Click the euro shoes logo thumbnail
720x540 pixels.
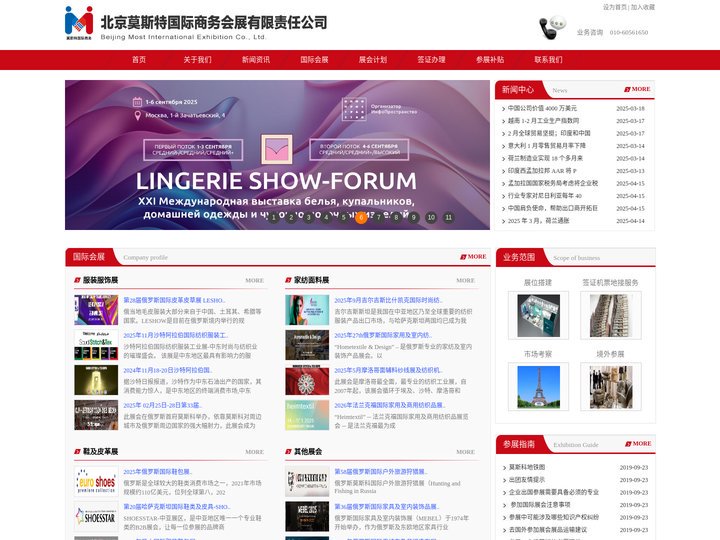click(x=96, y=482)
